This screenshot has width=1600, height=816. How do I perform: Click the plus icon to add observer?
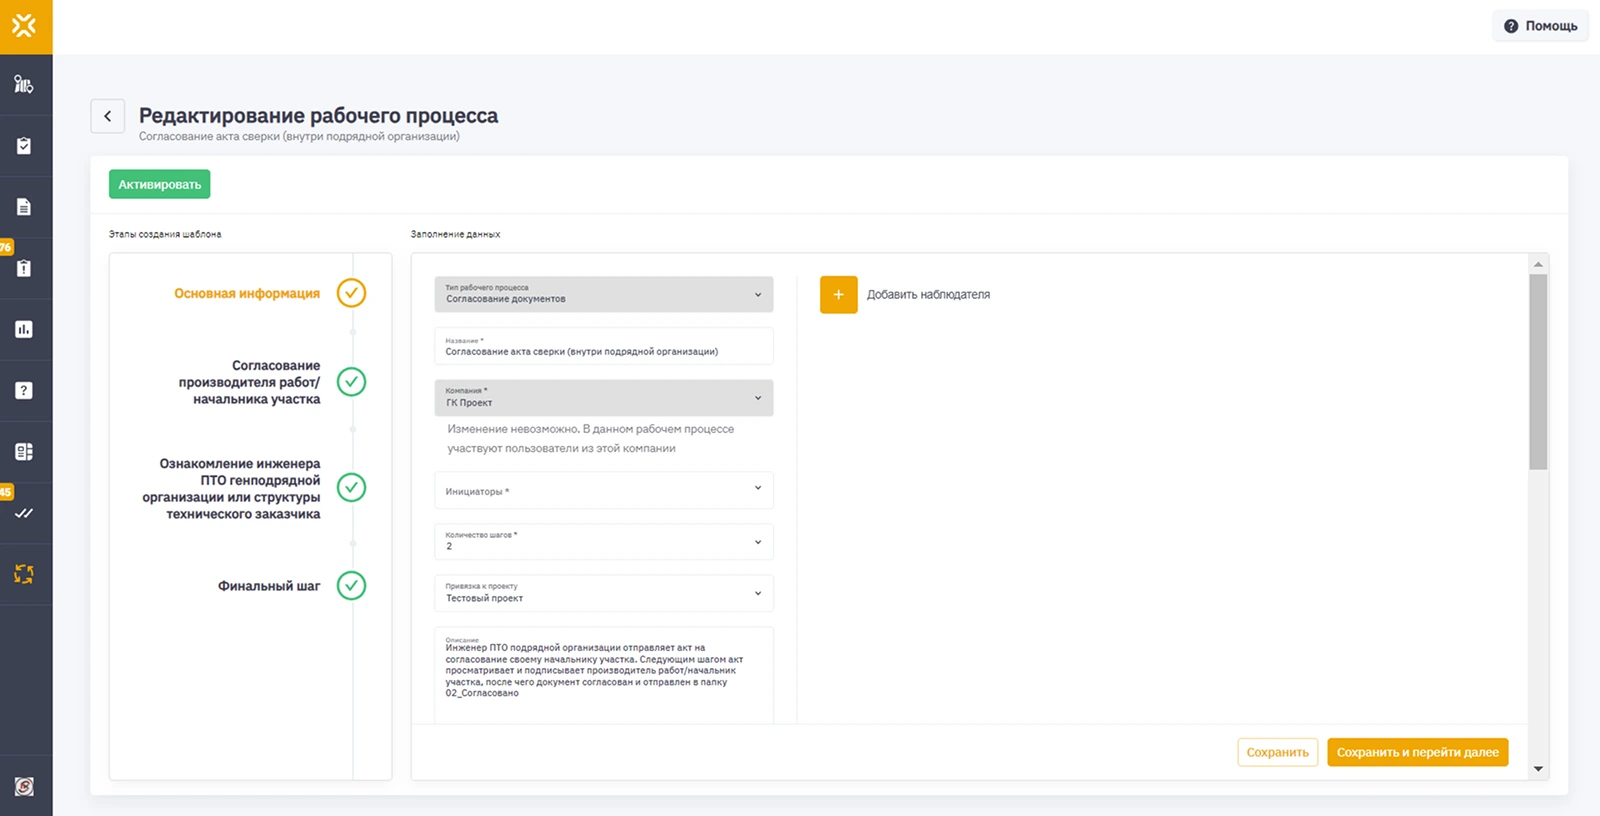838,295
